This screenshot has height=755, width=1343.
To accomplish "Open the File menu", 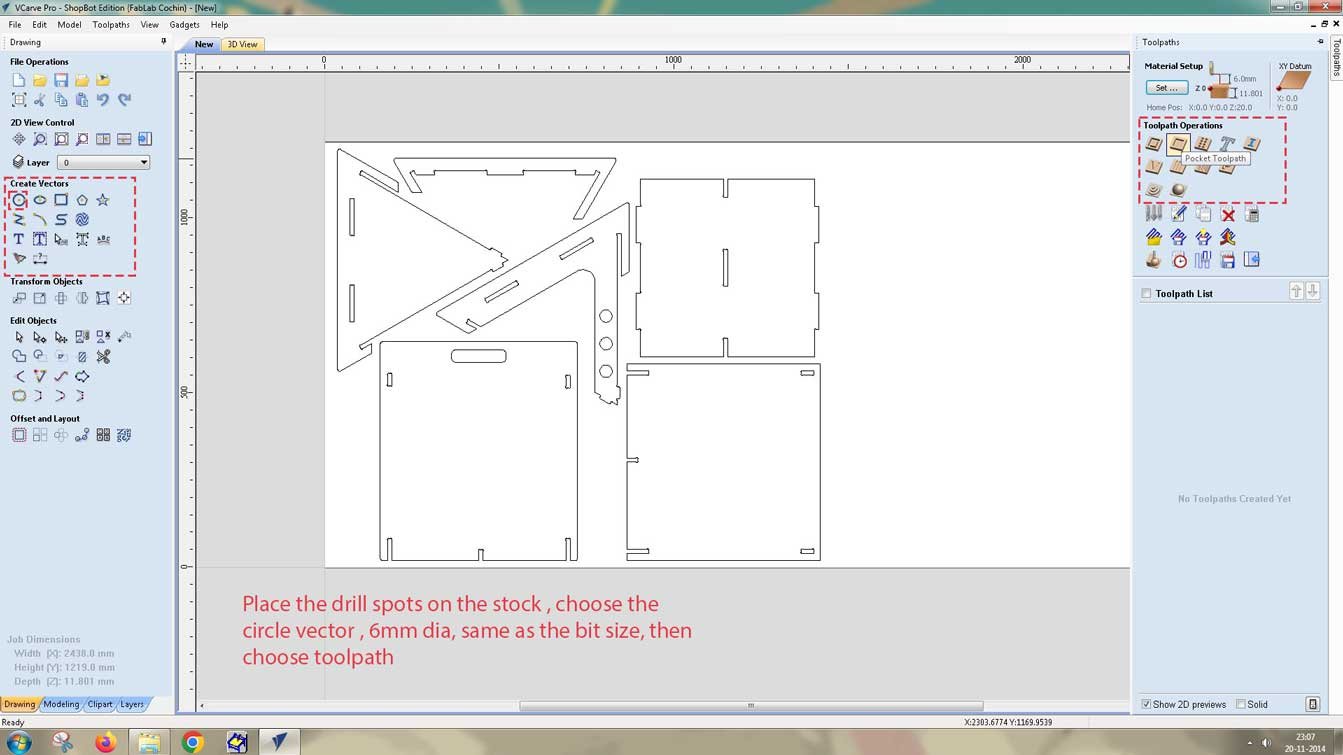I will pos(15,24).
